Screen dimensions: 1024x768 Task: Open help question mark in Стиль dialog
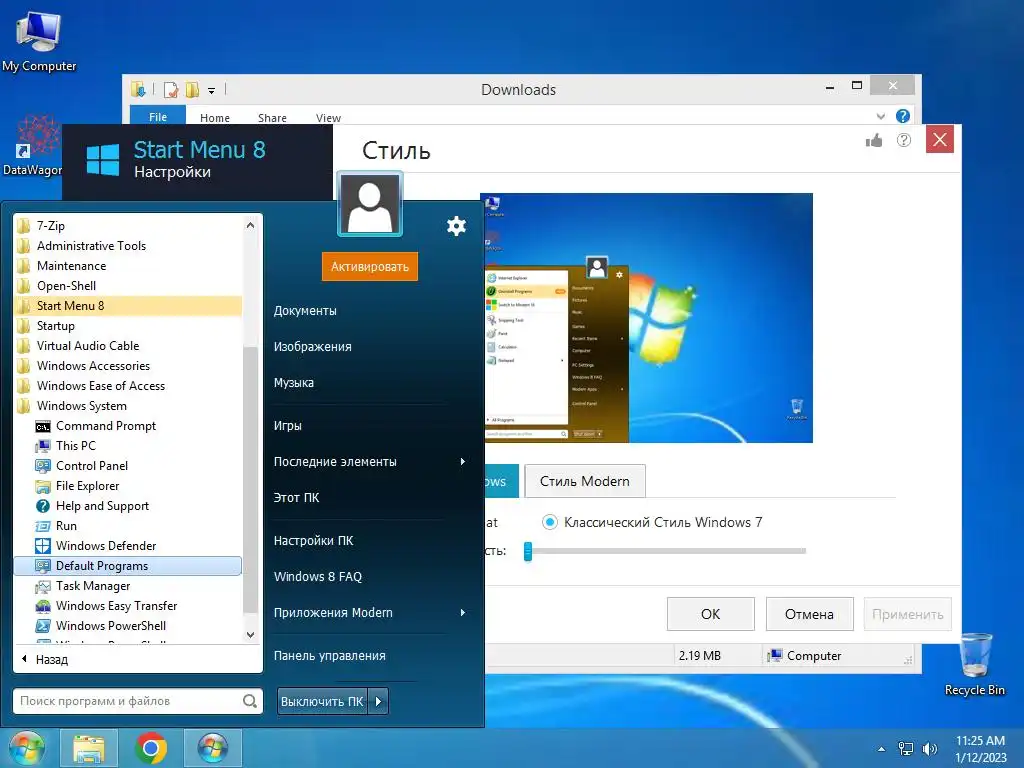point(904,140)
